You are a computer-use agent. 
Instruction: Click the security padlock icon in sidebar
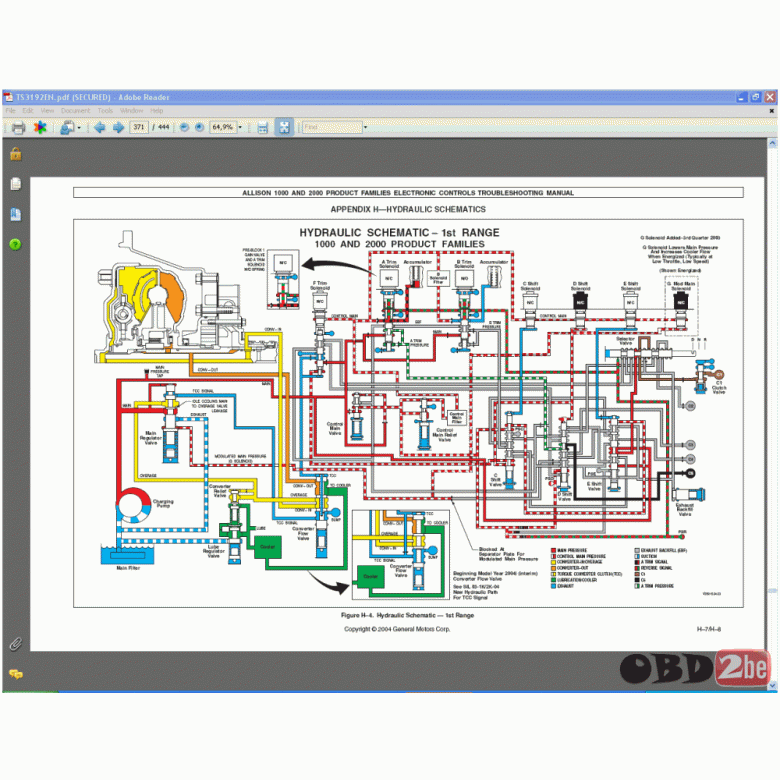click(16, 154)
